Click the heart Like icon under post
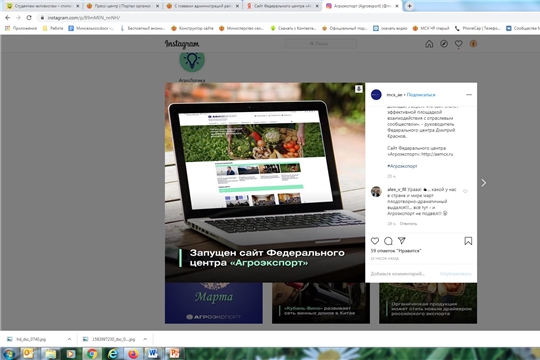Image resolution: width=540 pixels, height=360 pixels. (x=375, y=241)
